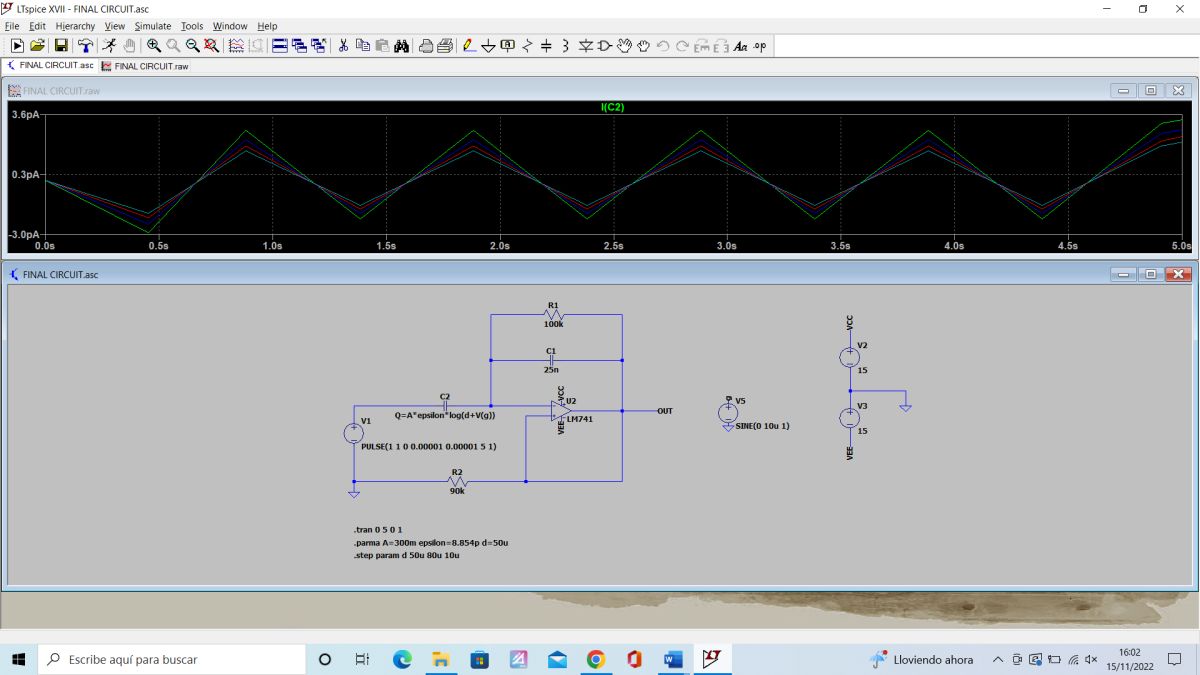This screenshot has width=1200, height=675.
Task: Click the Undo arrow icon
Action: click(663, 46)
